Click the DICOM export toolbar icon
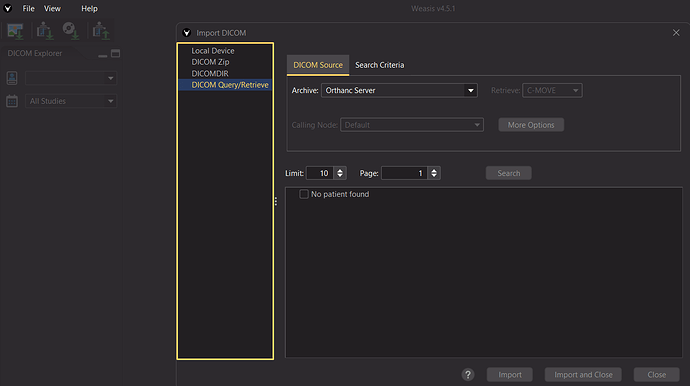This screenshot has width=690, height=386. pyautogui.click(x=101, y=31)
